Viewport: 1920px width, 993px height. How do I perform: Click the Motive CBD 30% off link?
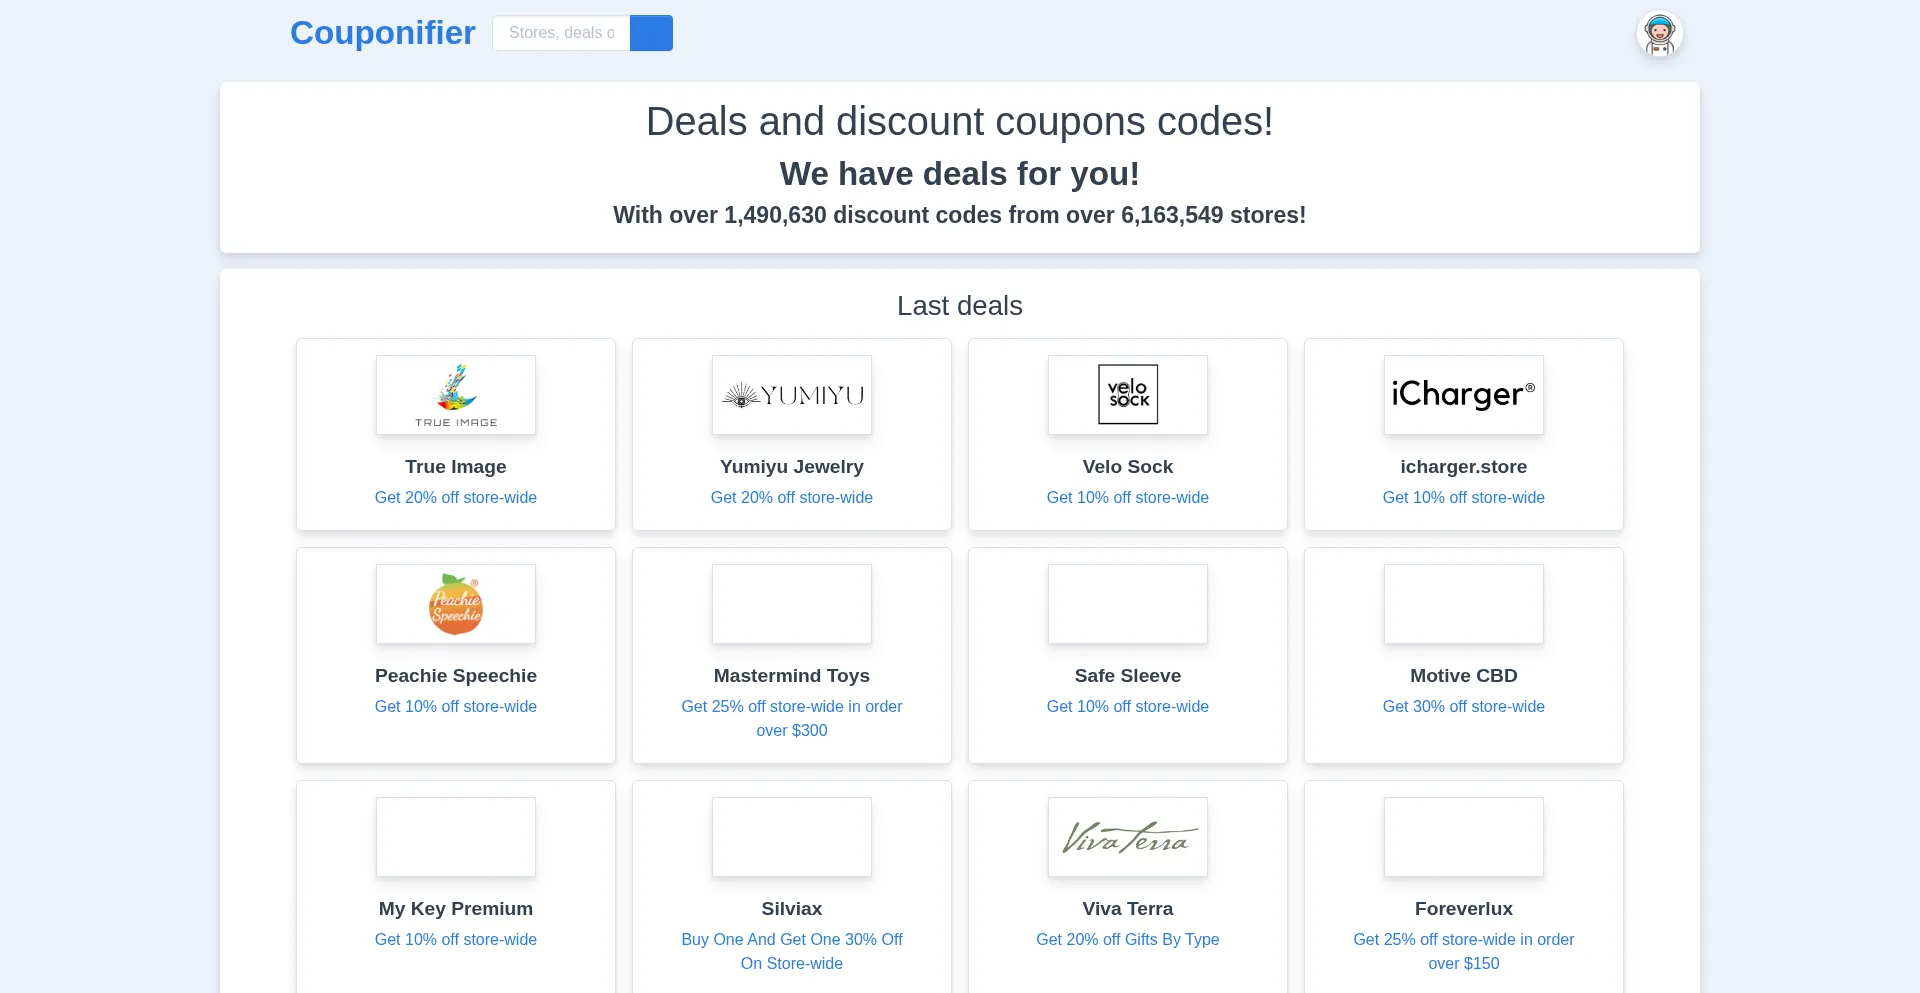pos(1464,706)
